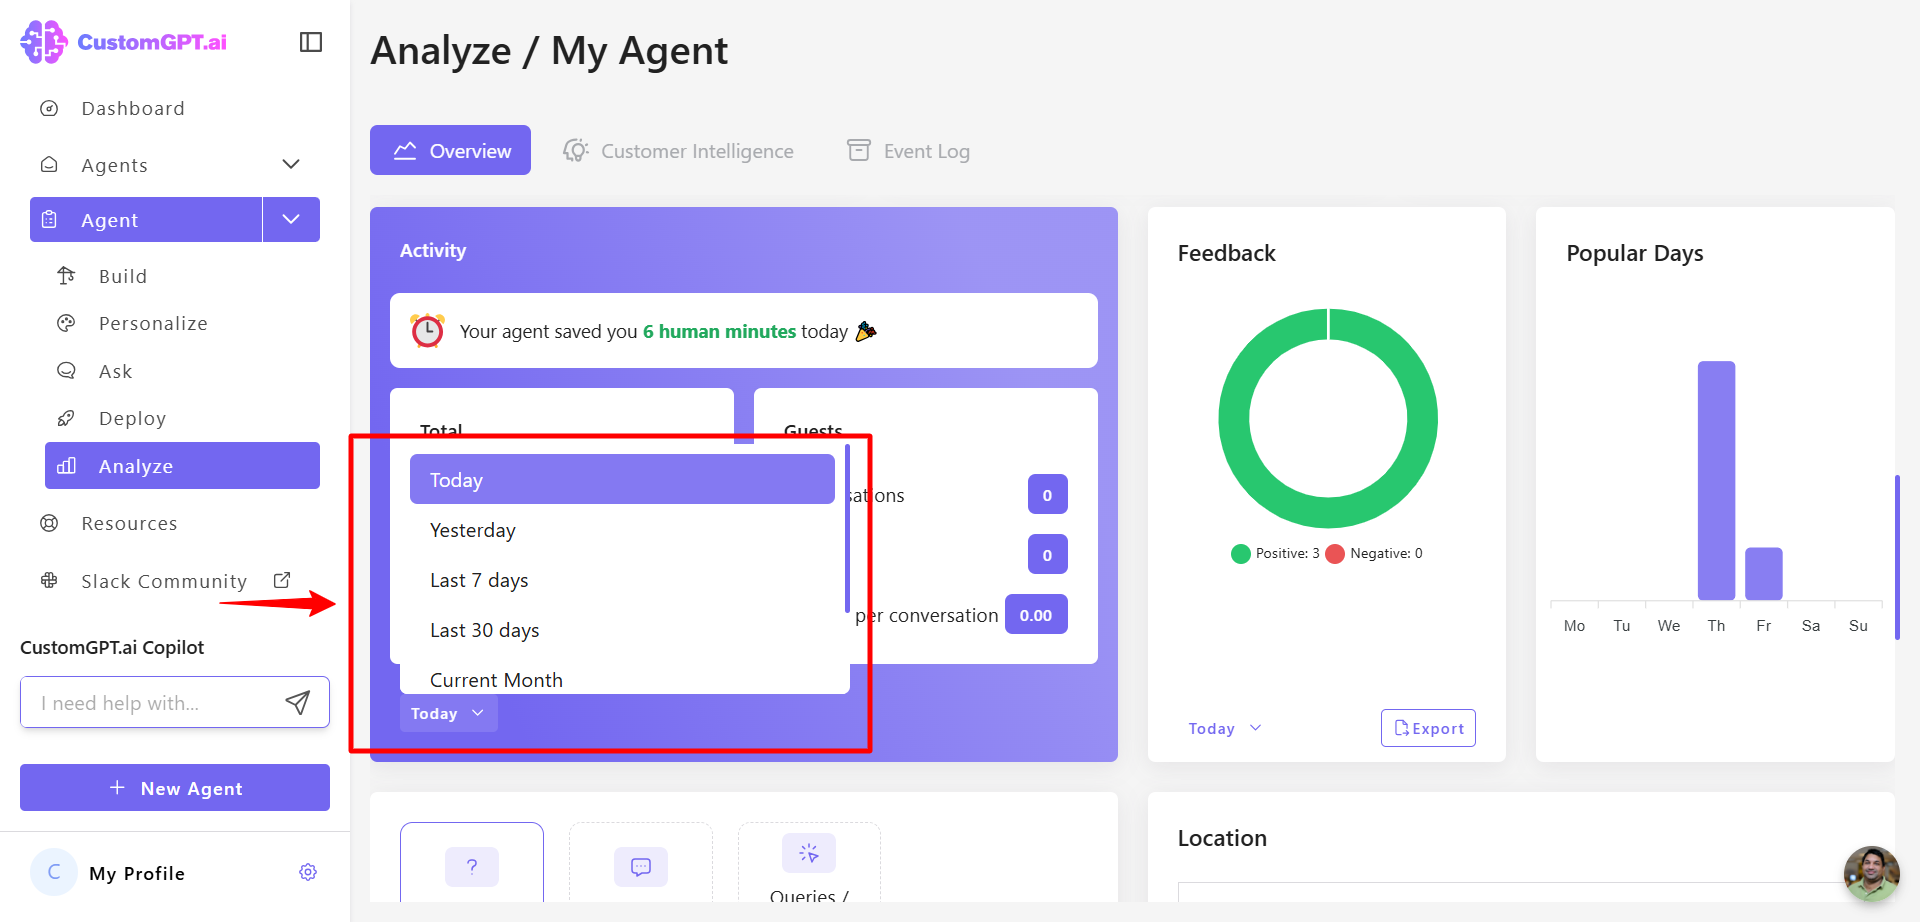Click the Analyze bar chart icon
This screenshot has width=1920, height=922.
[66, 466]
